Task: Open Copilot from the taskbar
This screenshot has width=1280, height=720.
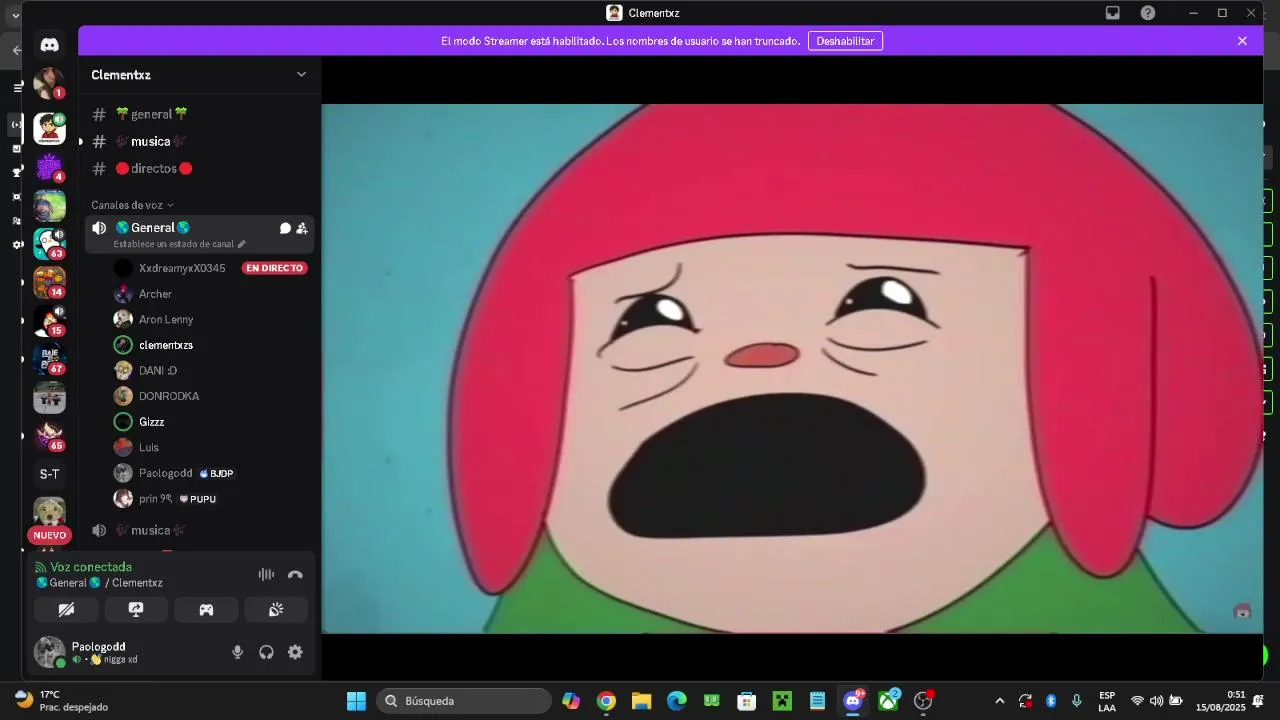Action: click(571, 701)
